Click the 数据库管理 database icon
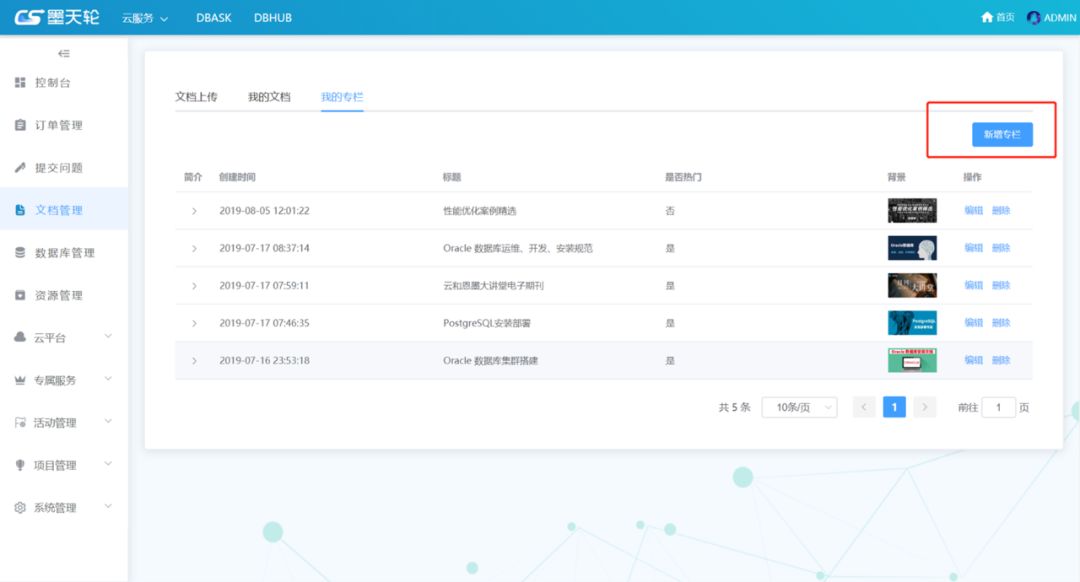This screenshot has width=1080, height=582. (x=20, y=253)
